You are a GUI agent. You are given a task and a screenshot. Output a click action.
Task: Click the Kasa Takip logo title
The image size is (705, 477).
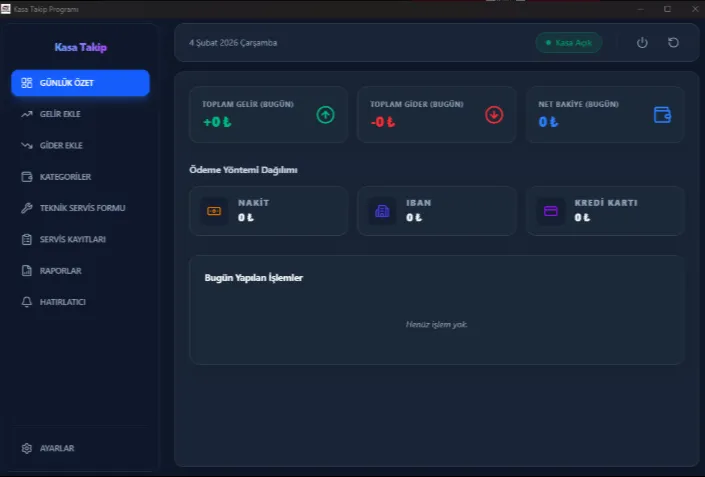click(80, 47)
